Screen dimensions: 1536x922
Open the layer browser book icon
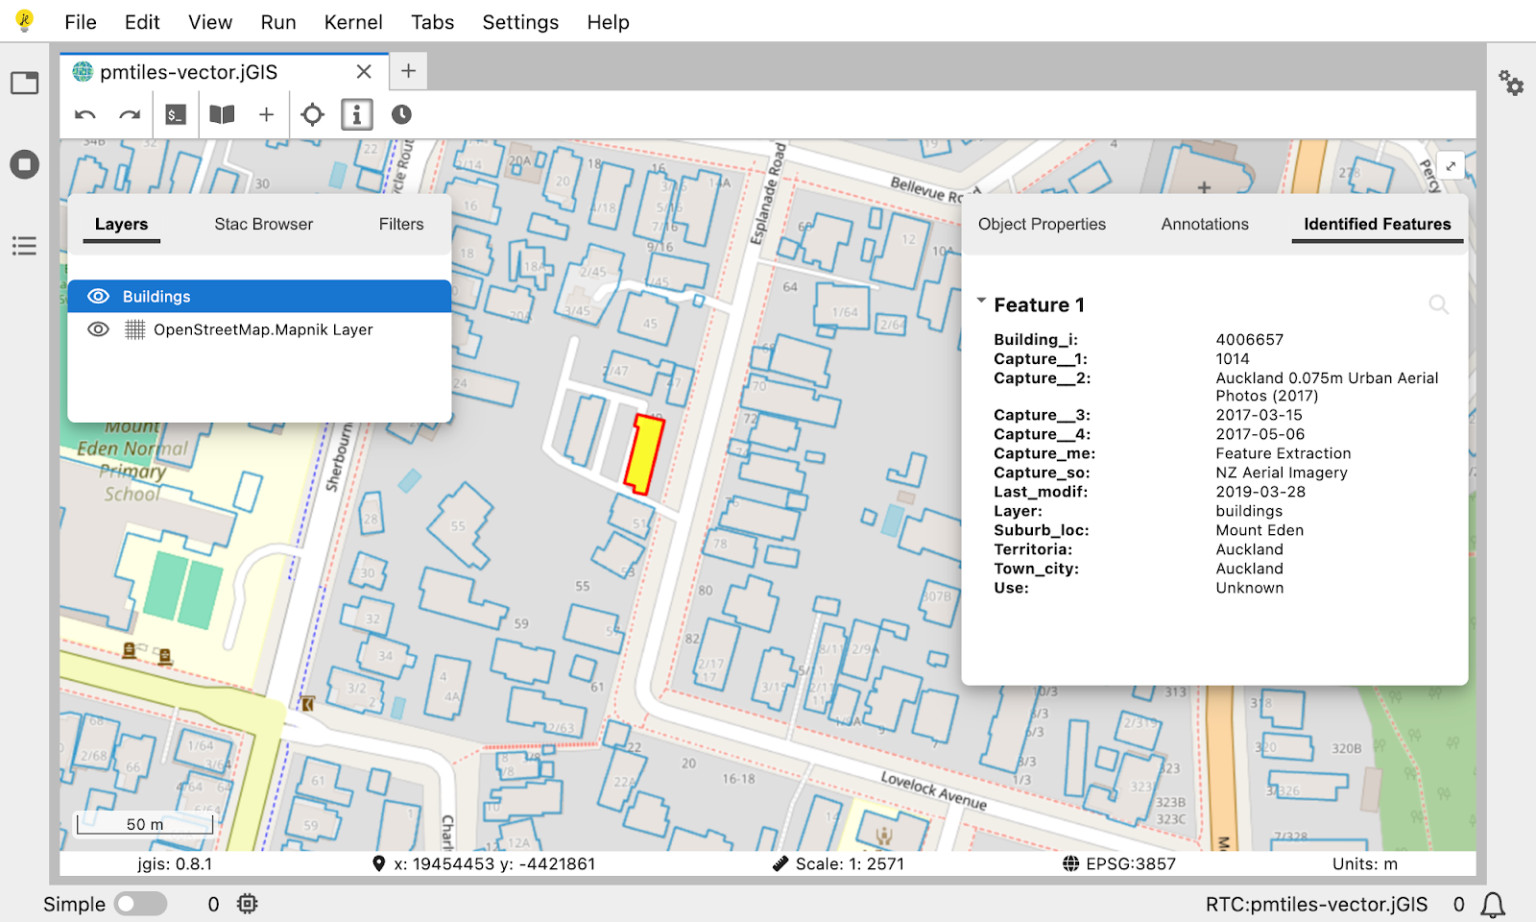[222, 115]
